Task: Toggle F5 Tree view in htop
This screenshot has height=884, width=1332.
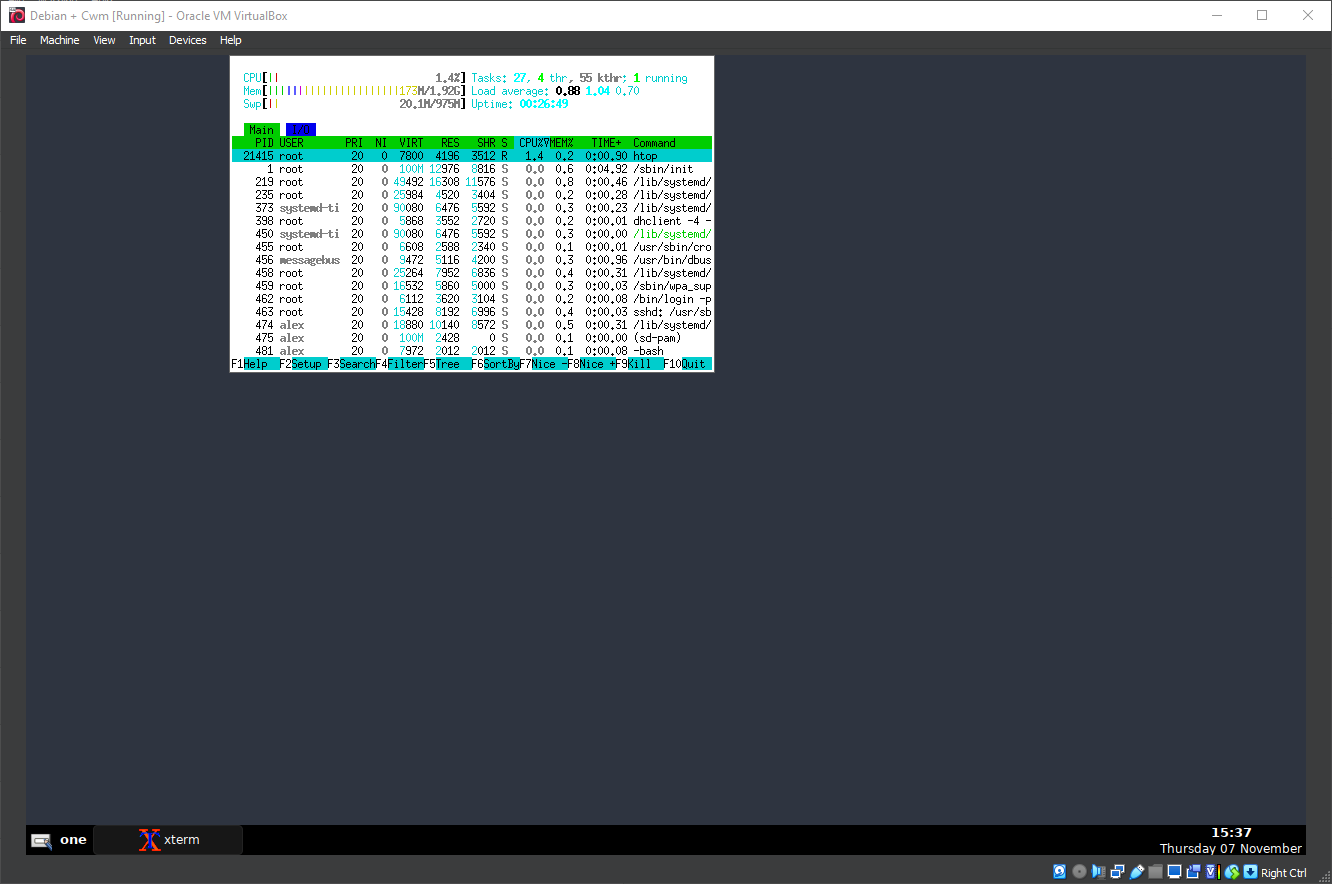Action: pyautogui.click(x=447, y=364)
